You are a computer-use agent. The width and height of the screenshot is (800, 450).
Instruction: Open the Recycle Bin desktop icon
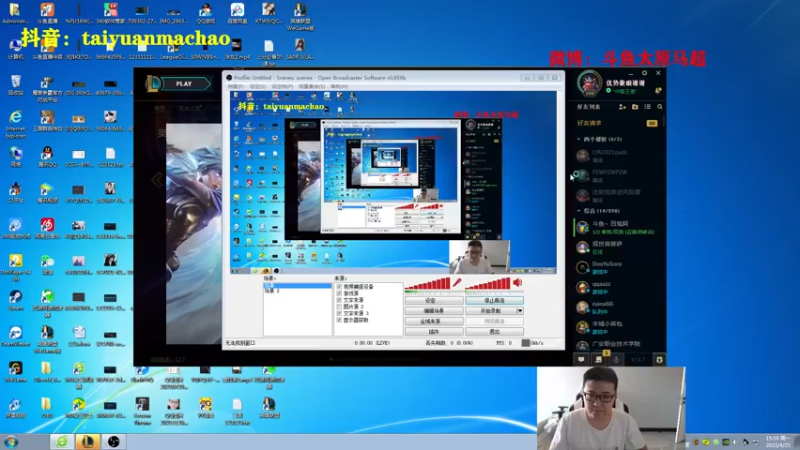click(x=15, y=85)
